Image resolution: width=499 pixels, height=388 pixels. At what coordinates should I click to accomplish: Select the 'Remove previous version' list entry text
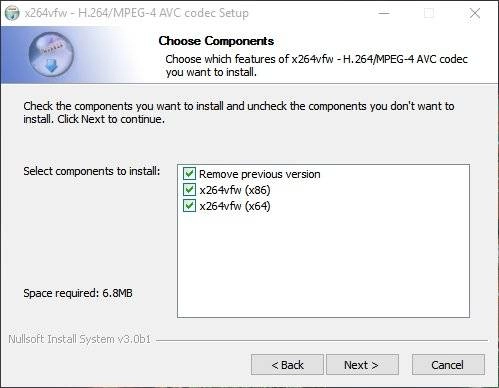(260, 174)
